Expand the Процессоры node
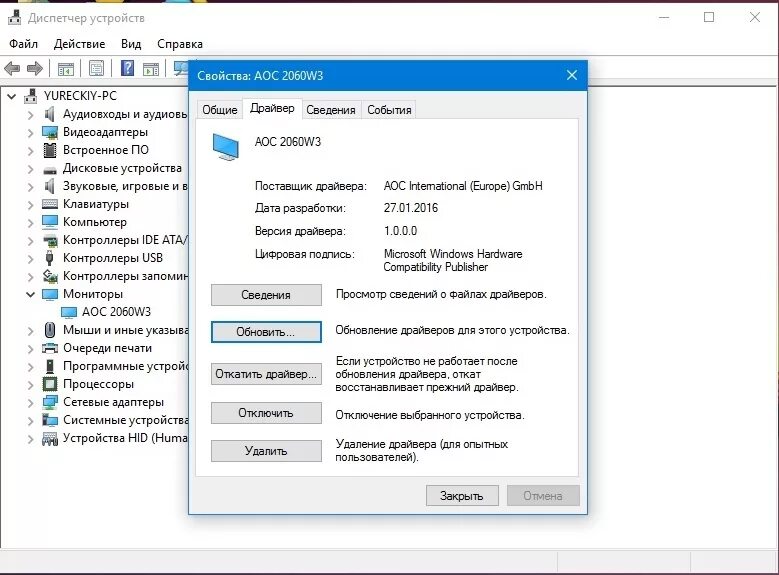The image size is (779, 575). [30, 385]
